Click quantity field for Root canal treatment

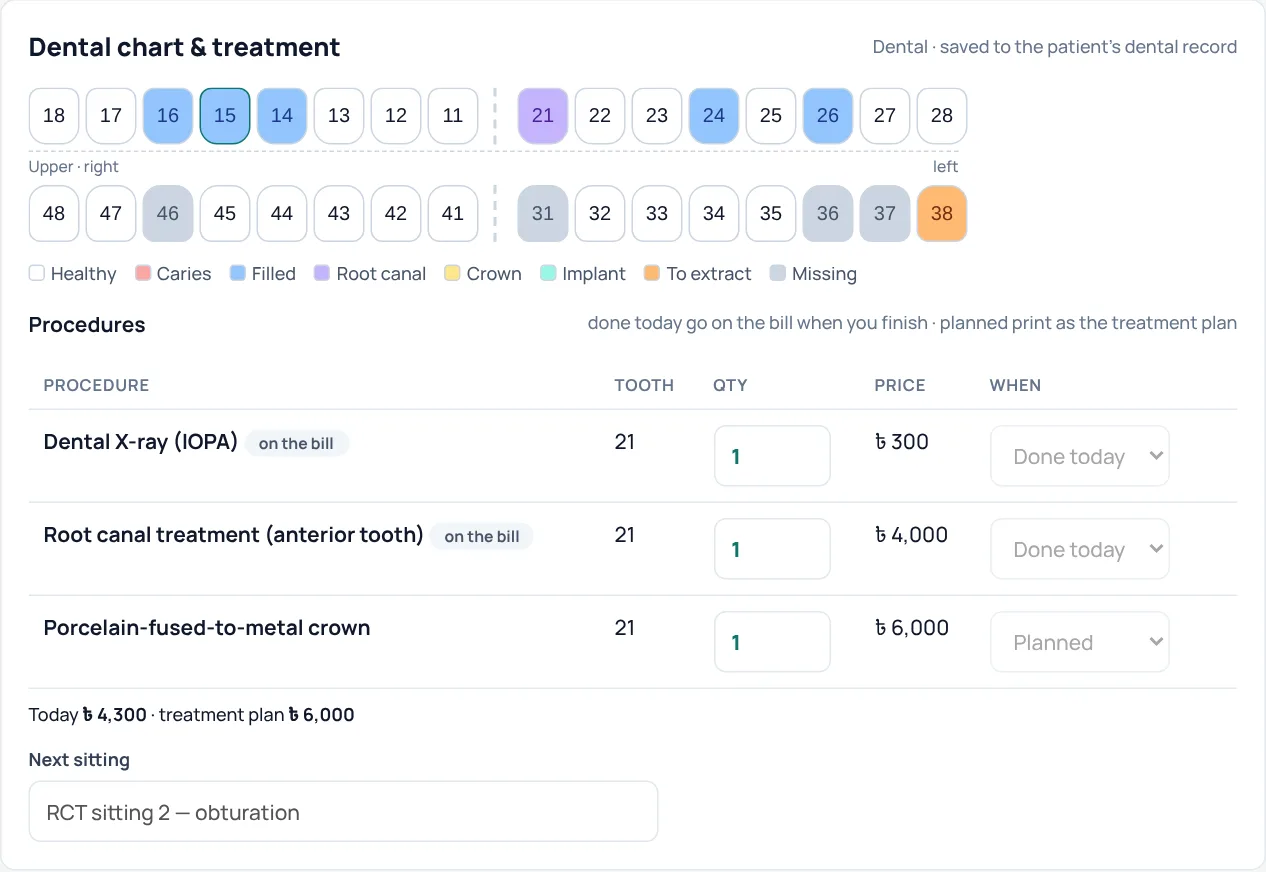772,549
